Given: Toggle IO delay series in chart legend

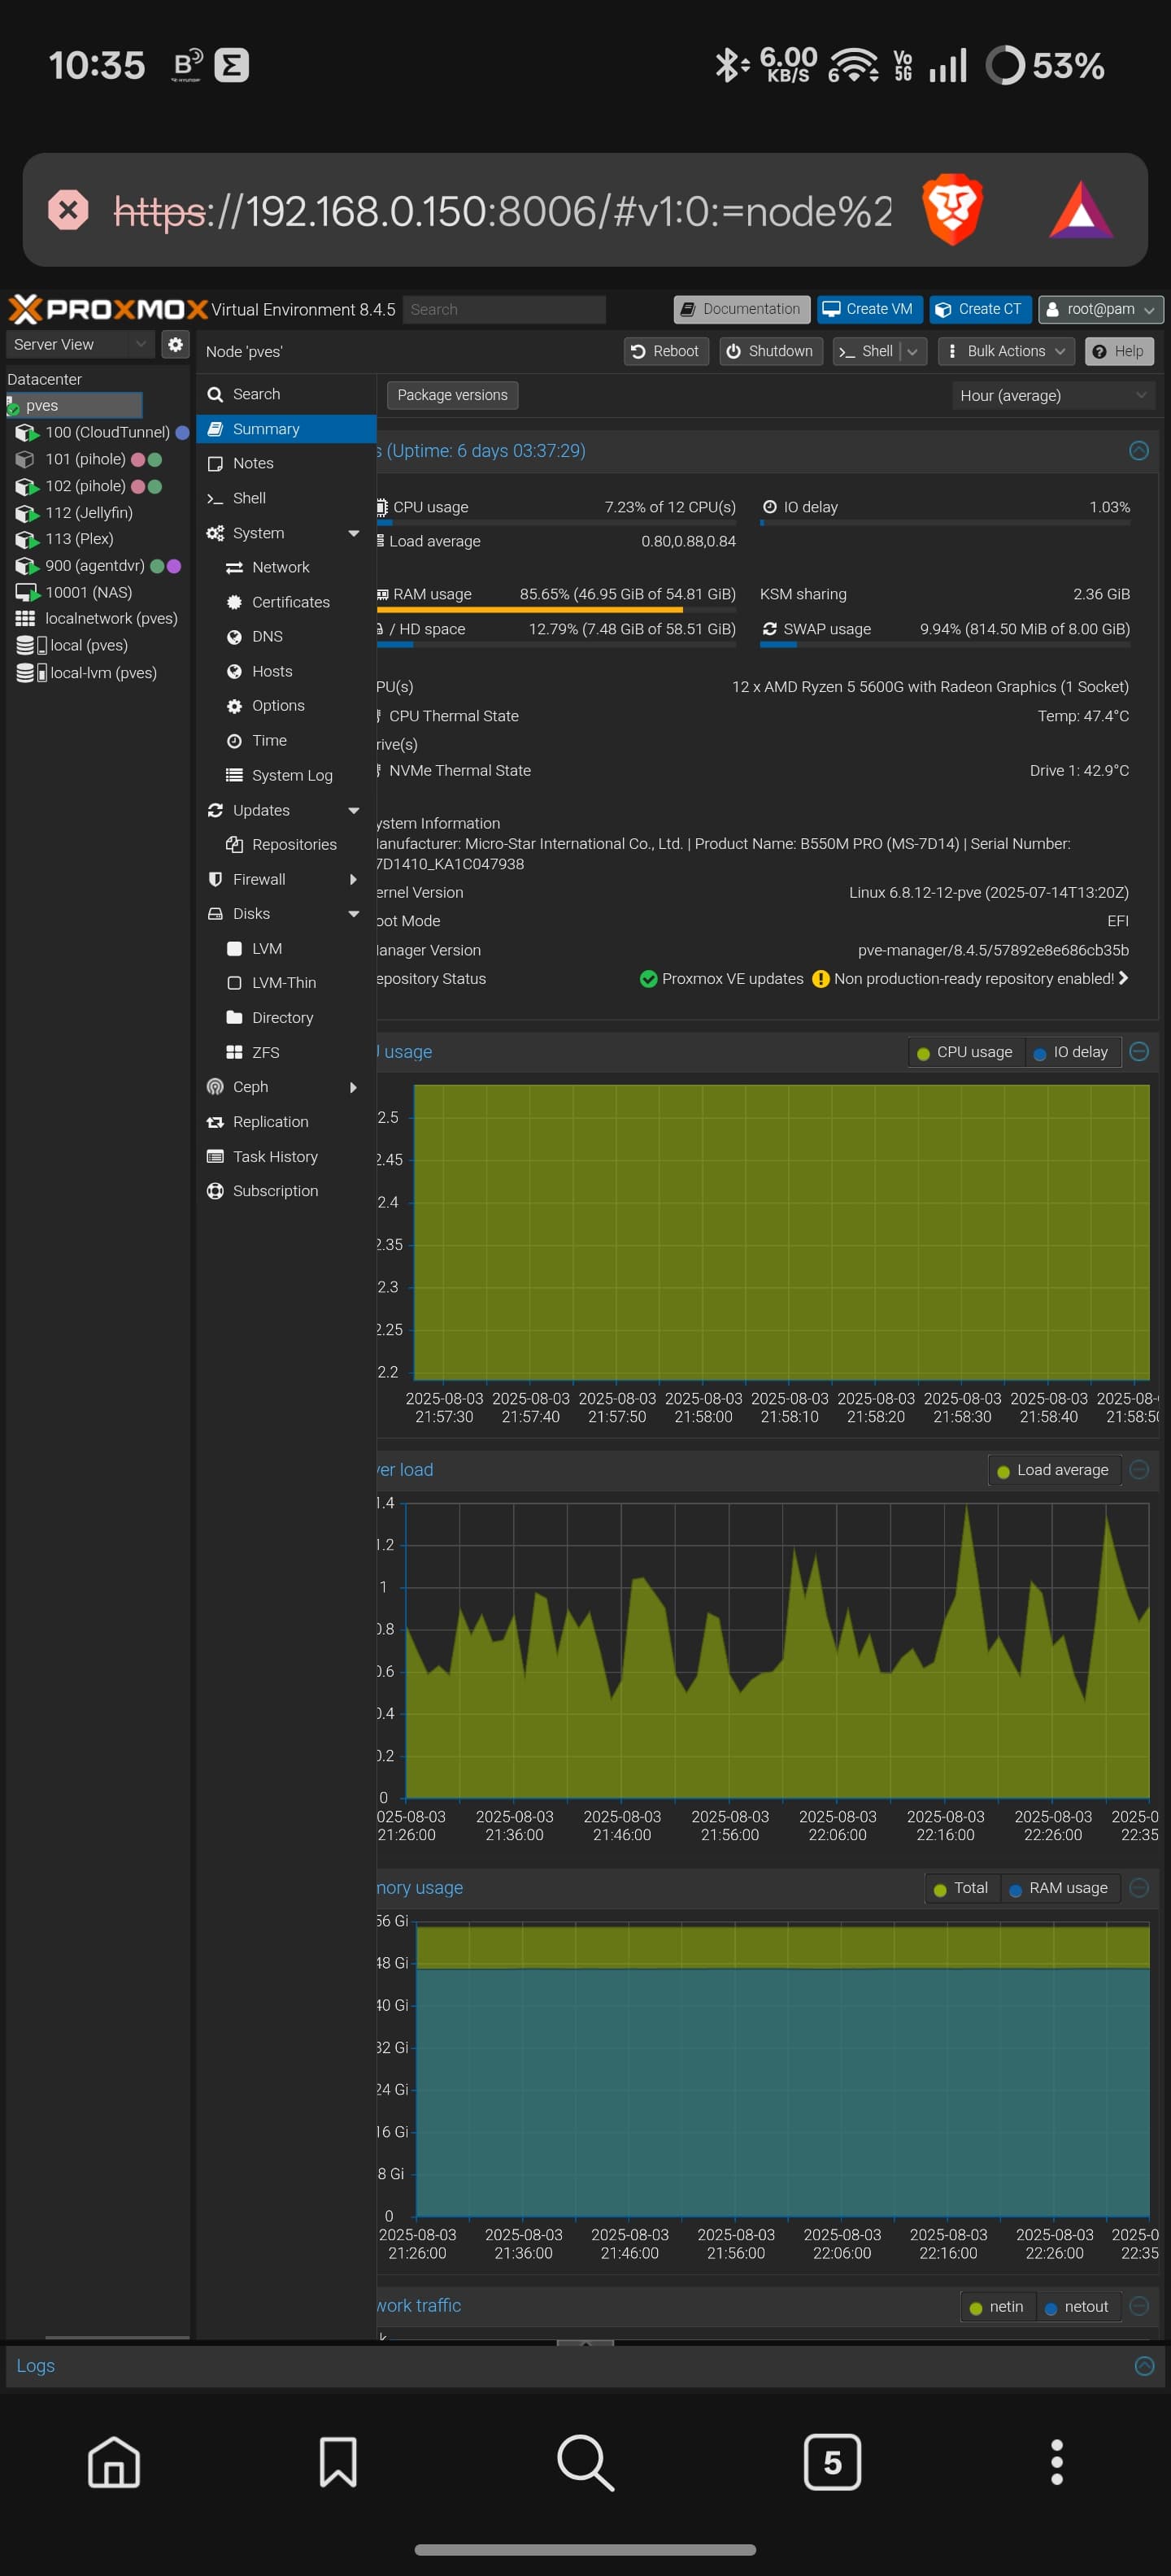Looking at the screenshot, I should pos(1071,1052).
